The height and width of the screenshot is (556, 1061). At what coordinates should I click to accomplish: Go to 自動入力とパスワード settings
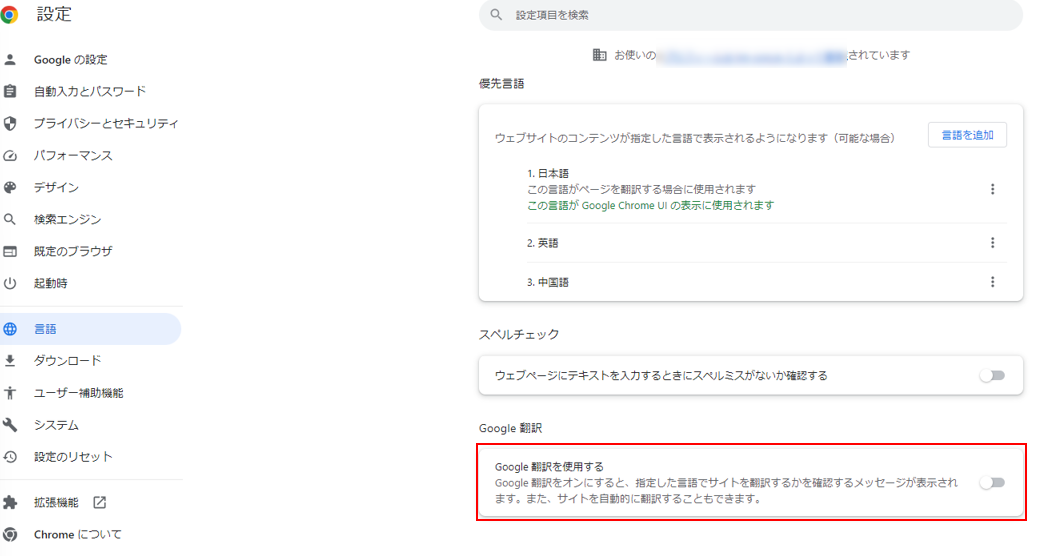coord(91,91)
